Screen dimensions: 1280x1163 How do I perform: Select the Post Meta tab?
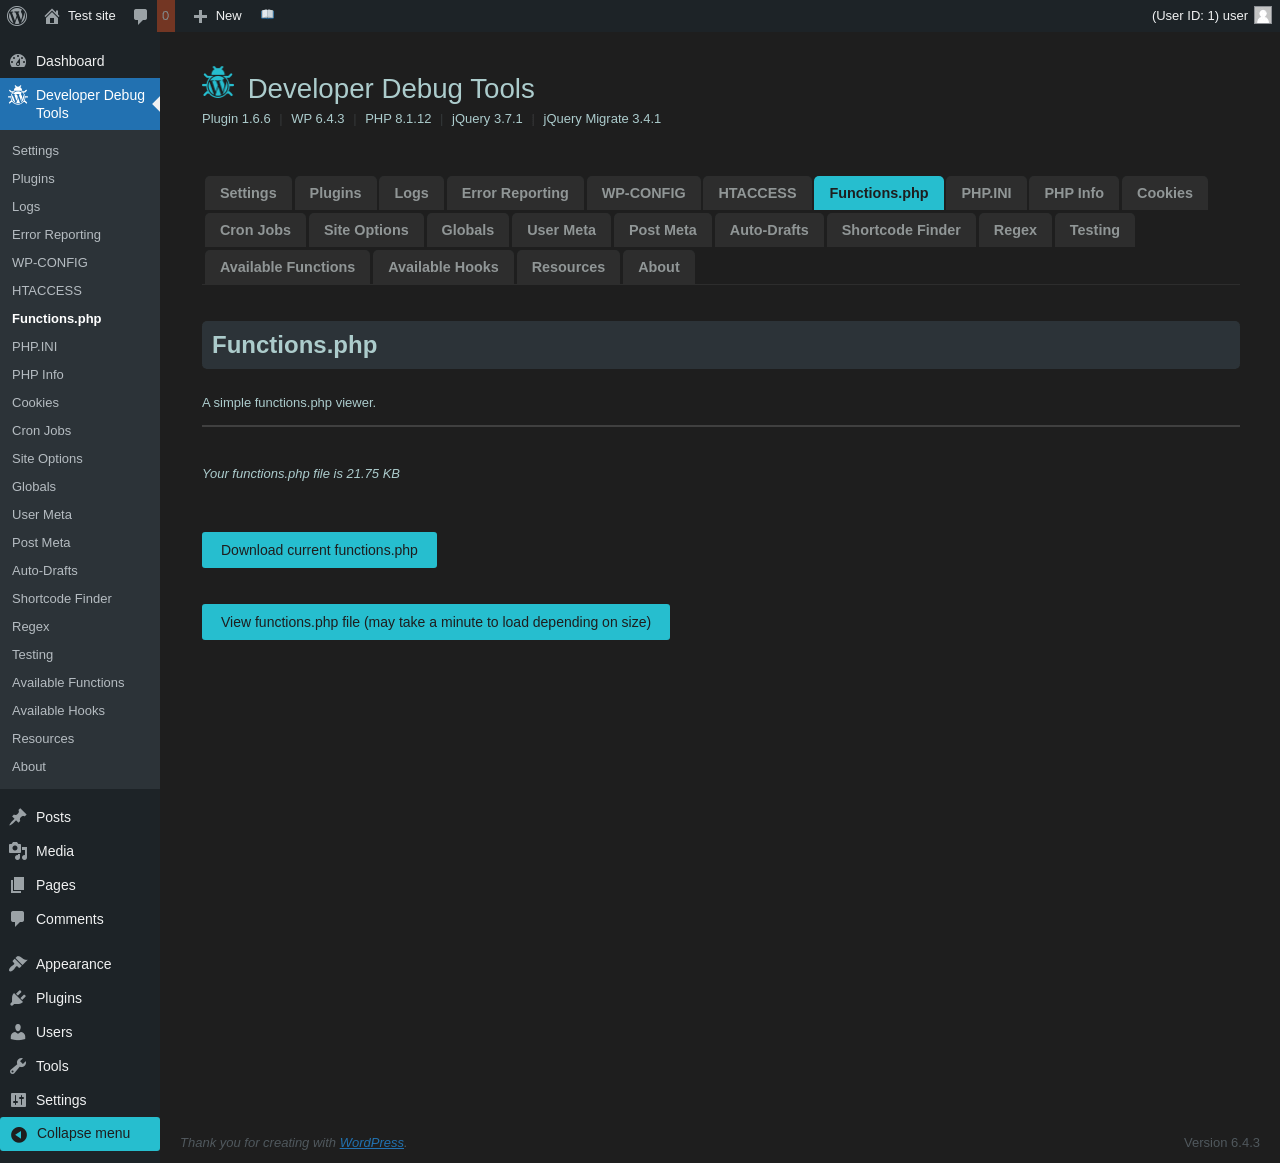663,230
